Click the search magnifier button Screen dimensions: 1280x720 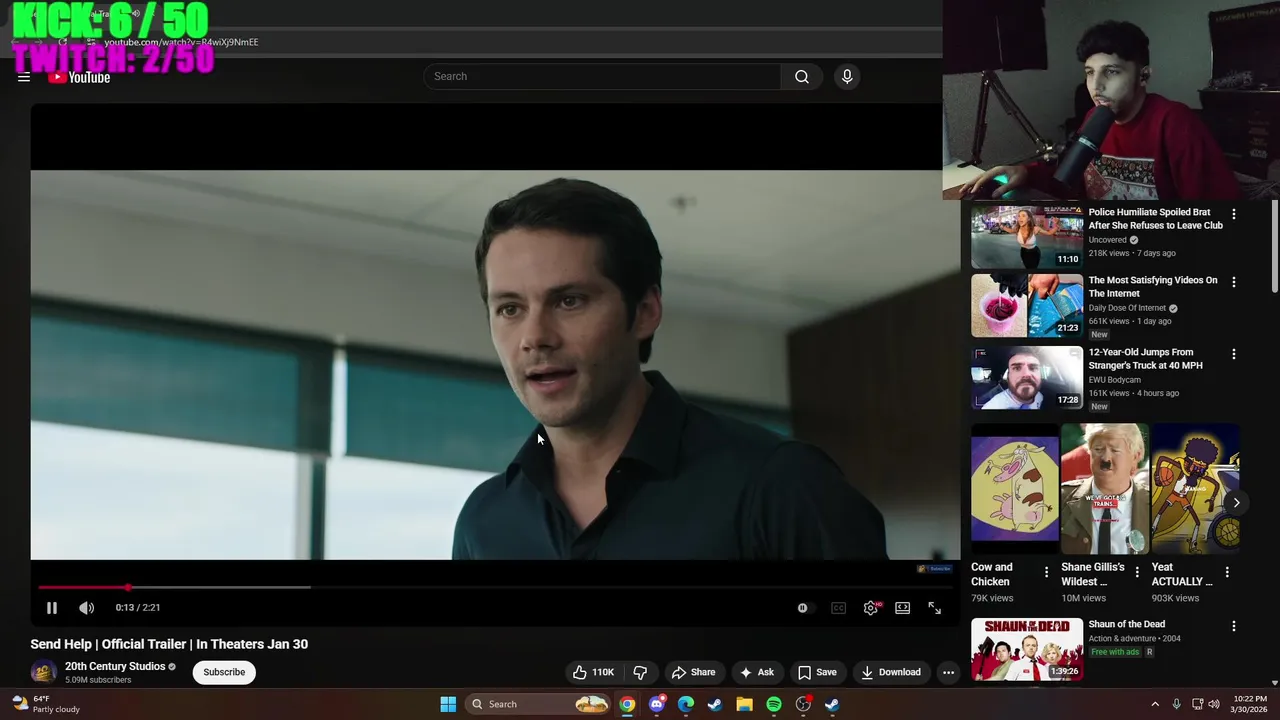(802, 77)
